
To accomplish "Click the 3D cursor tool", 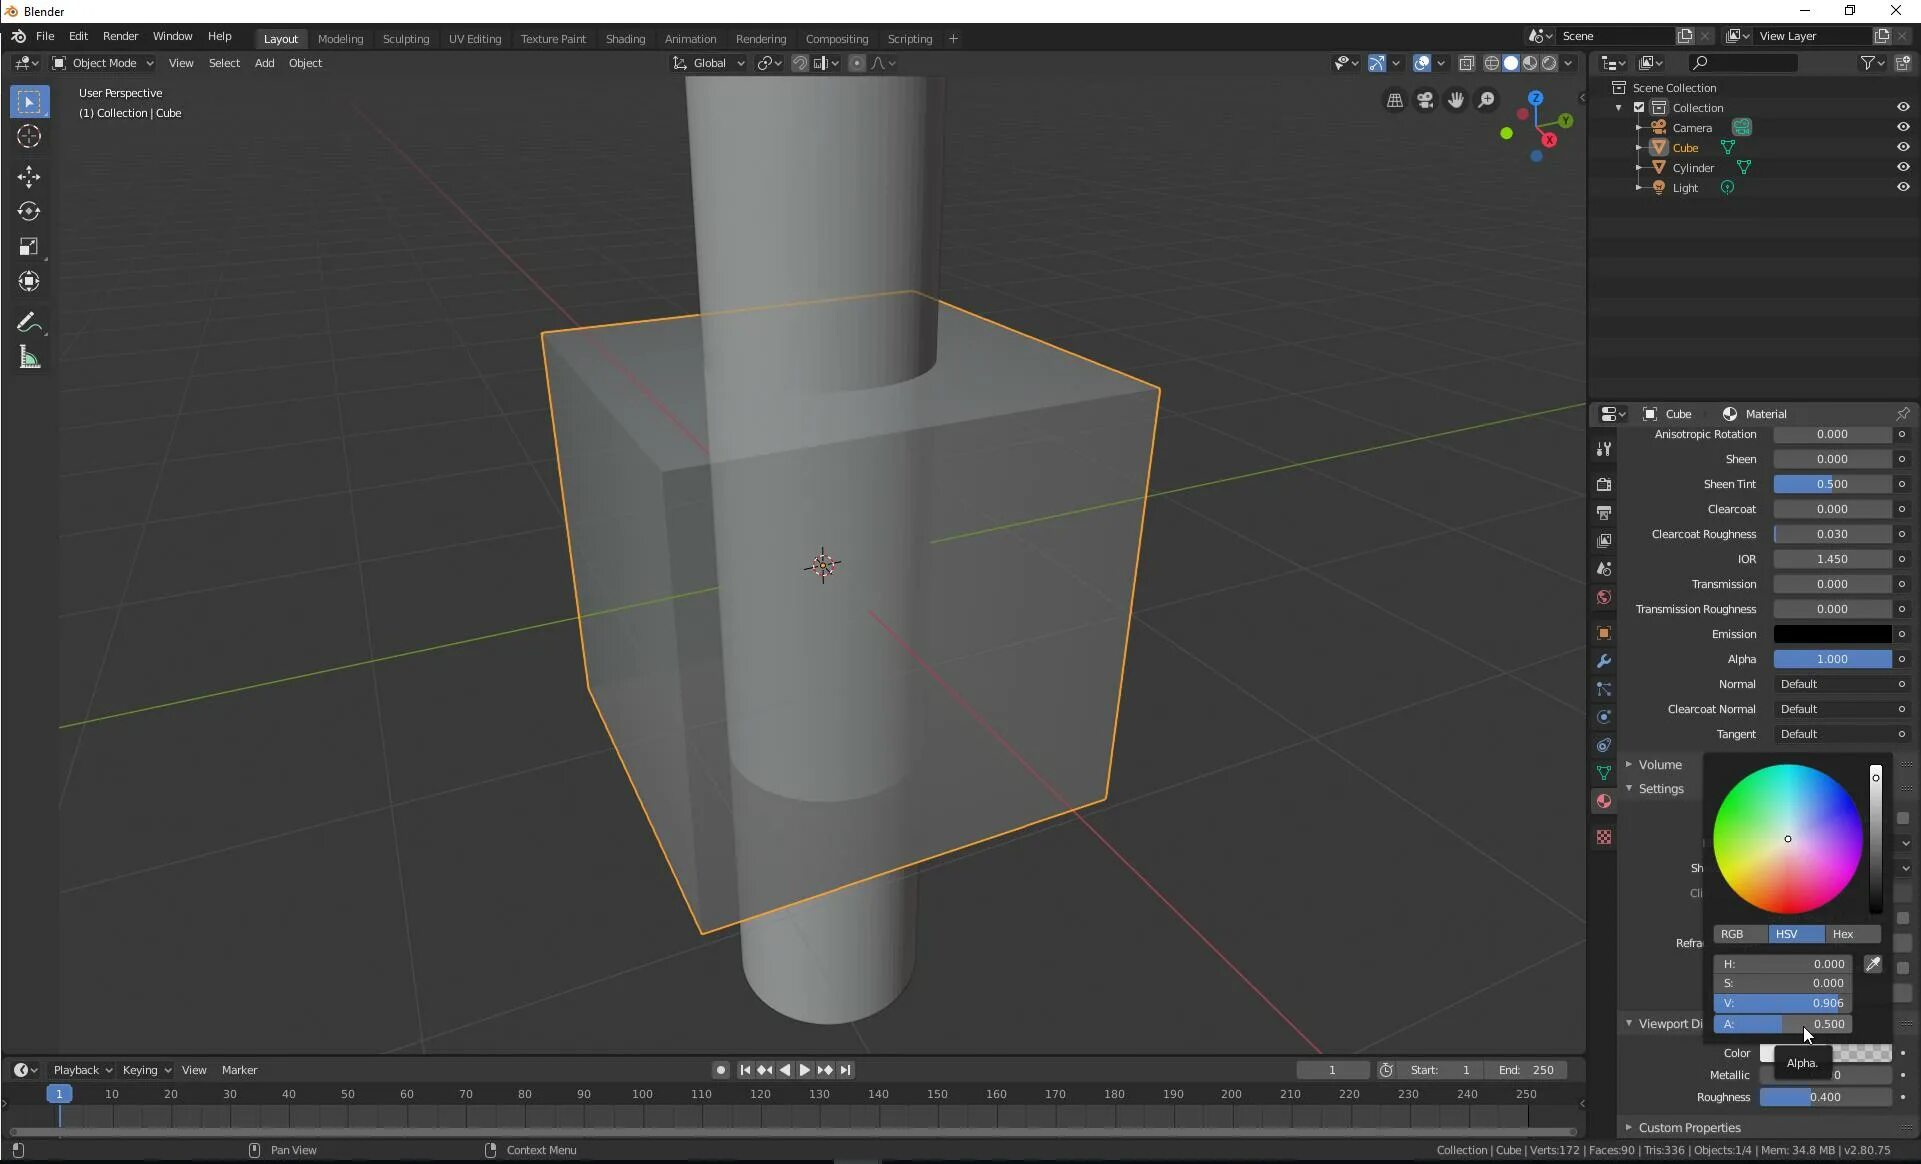I will tap(28, 137).
